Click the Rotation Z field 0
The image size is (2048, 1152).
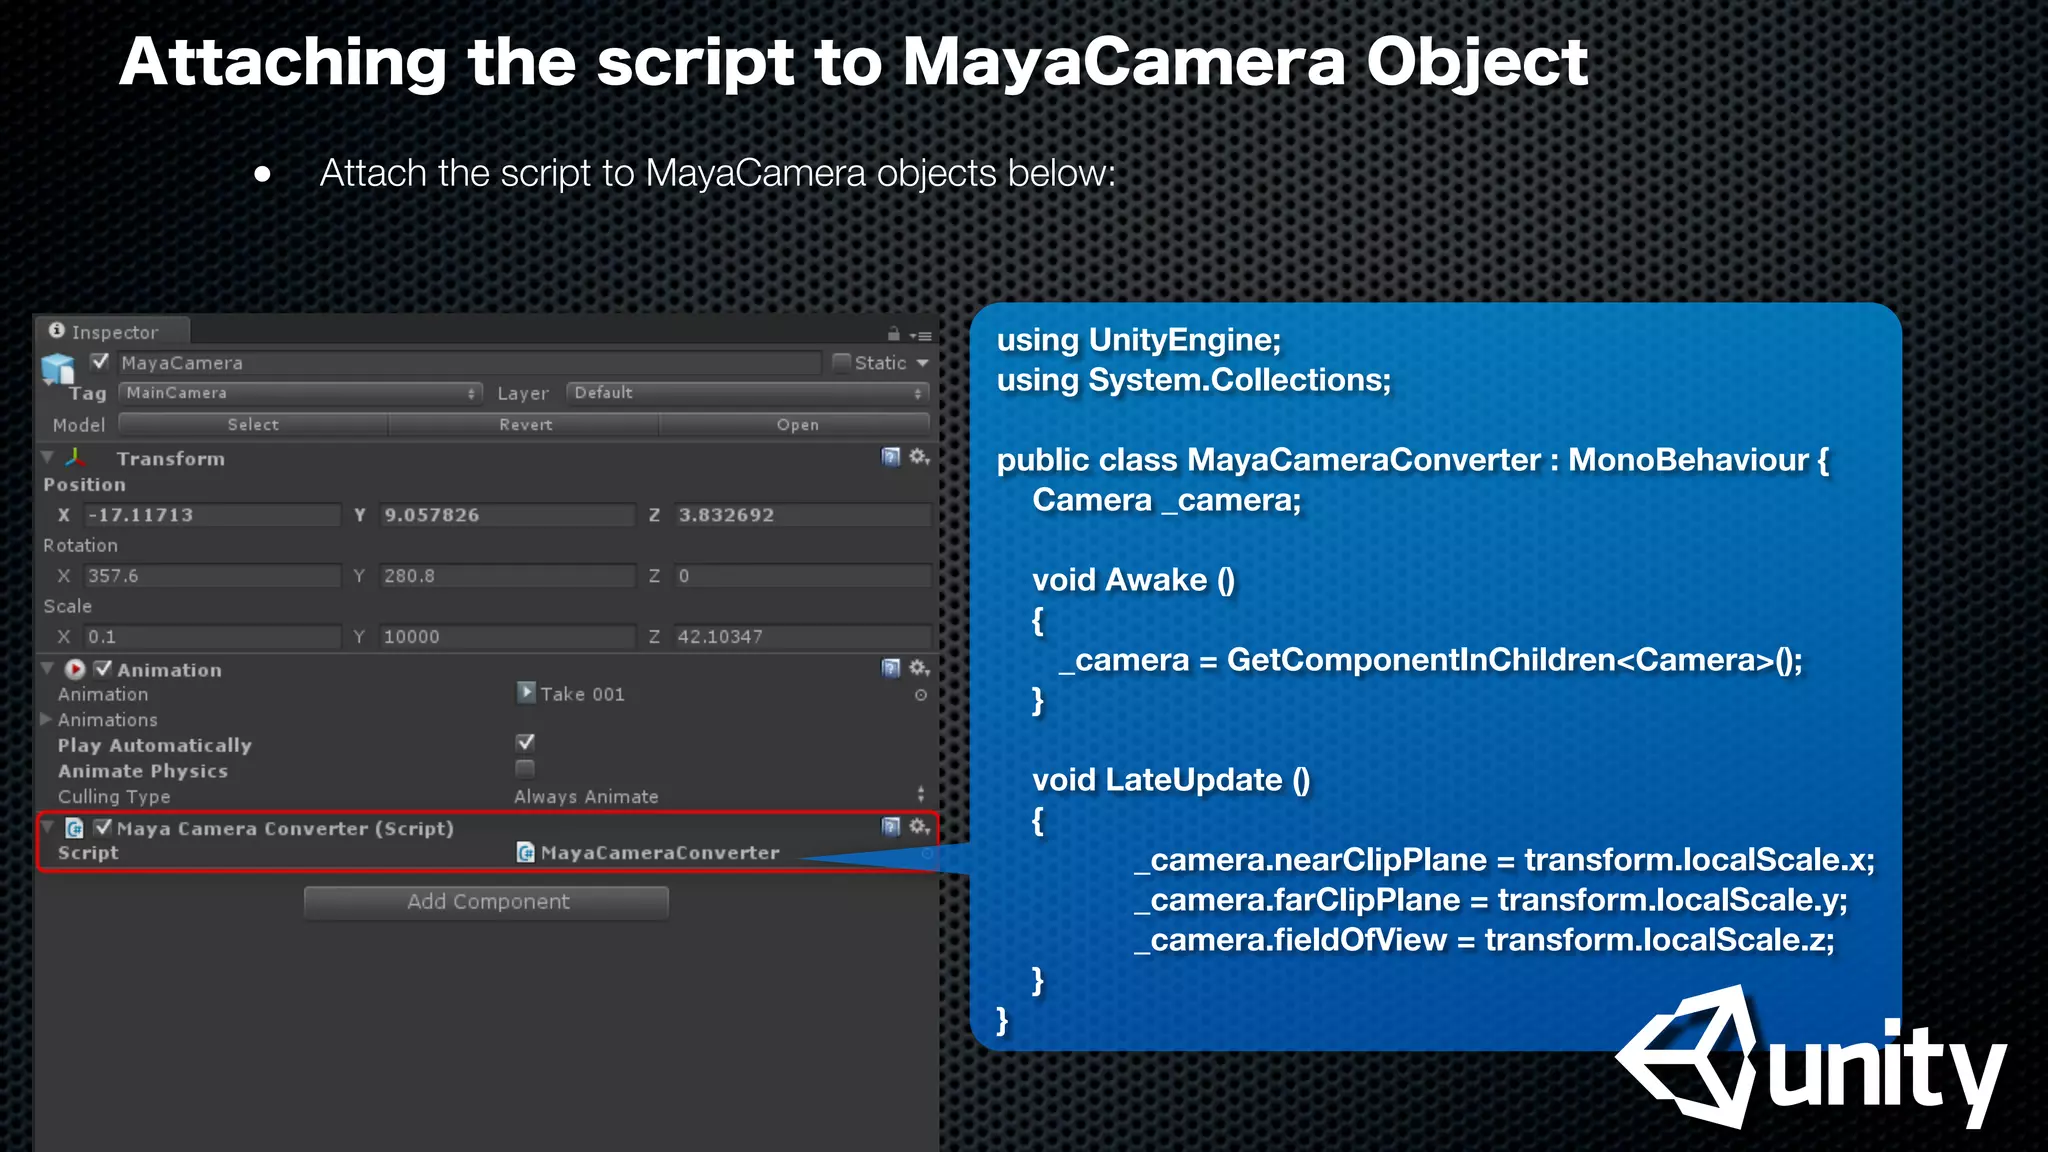click(802, 576)
